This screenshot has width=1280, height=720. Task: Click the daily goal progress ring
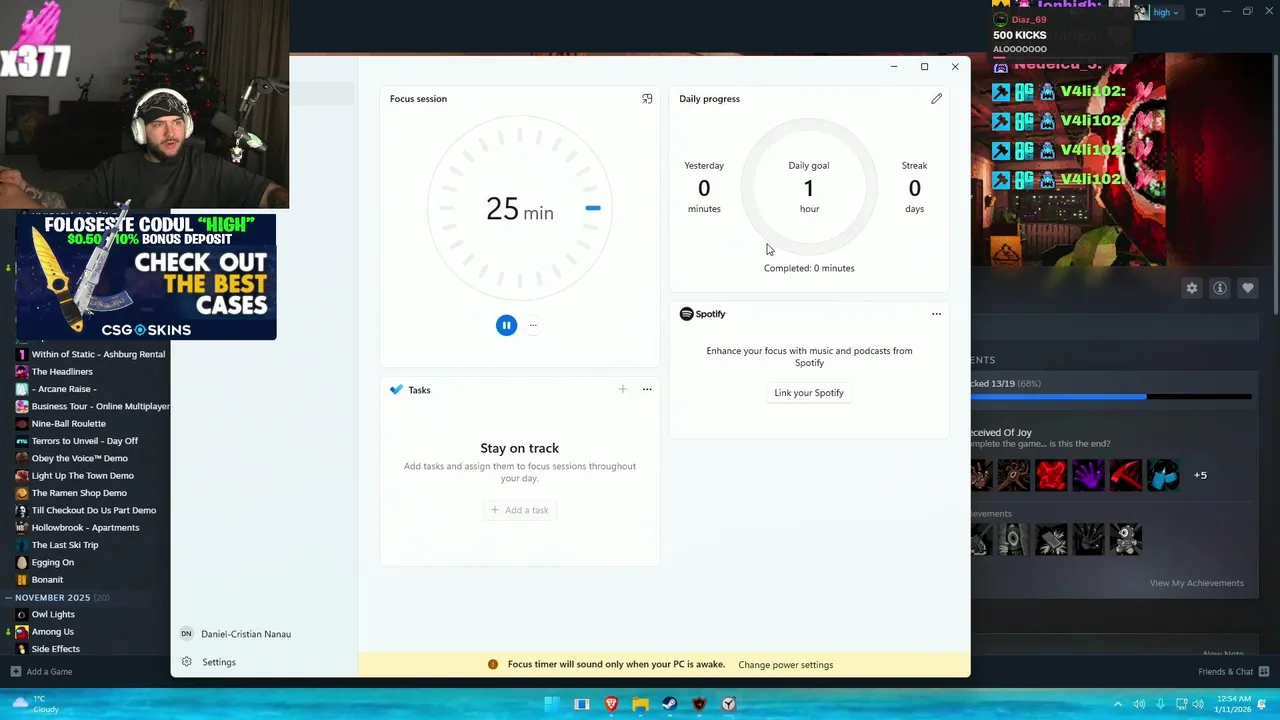[x=809, y=188]
